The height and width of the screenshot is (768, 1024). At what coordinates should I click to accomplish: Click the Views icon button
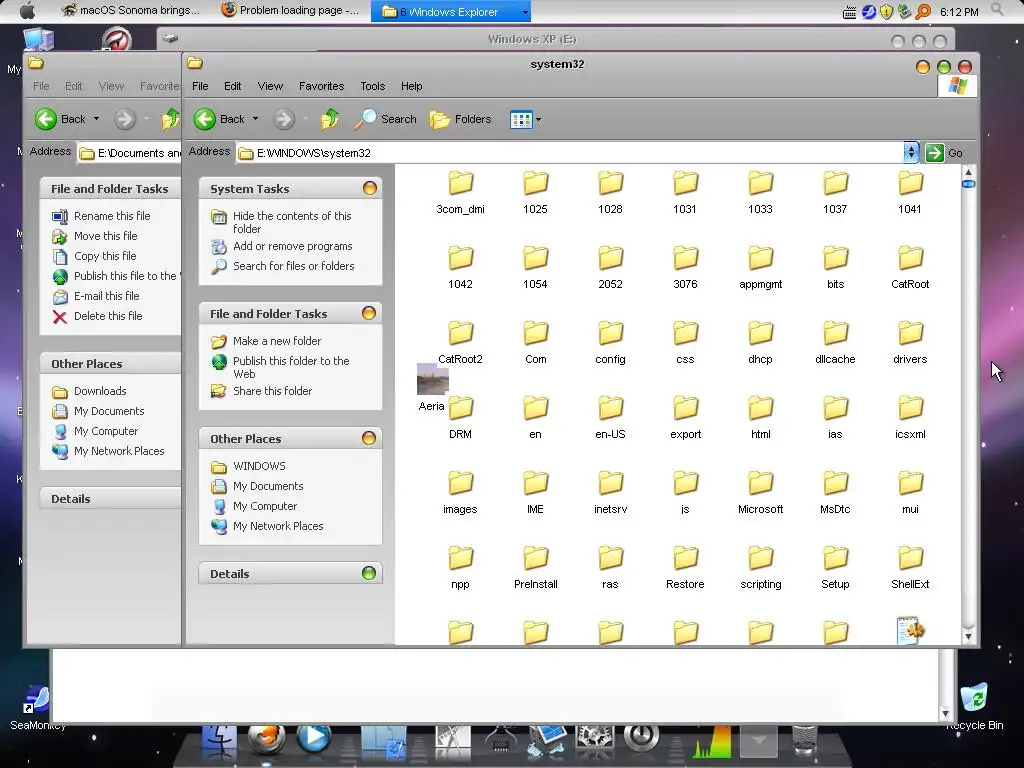click(x=521, y=120)
